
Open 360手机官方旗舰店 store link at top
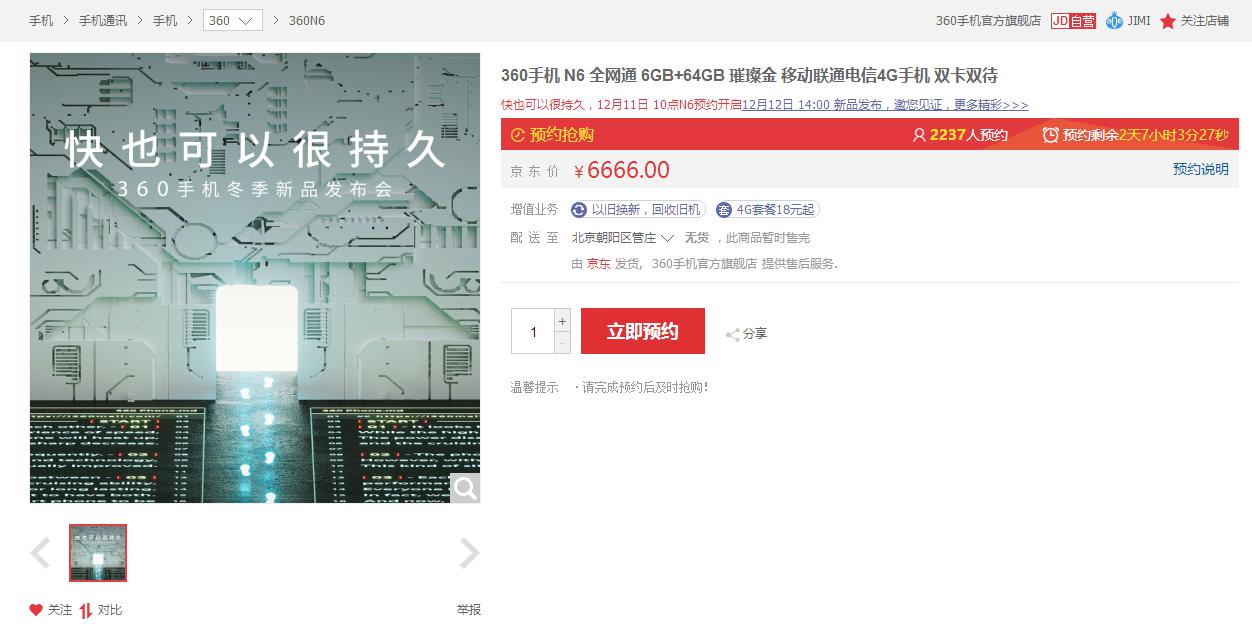[988, 21]
